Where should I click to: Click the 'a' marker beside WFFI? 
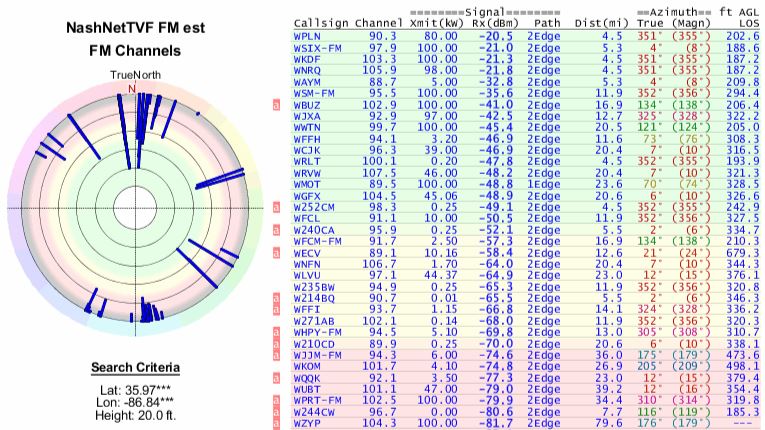coord(276,310)
